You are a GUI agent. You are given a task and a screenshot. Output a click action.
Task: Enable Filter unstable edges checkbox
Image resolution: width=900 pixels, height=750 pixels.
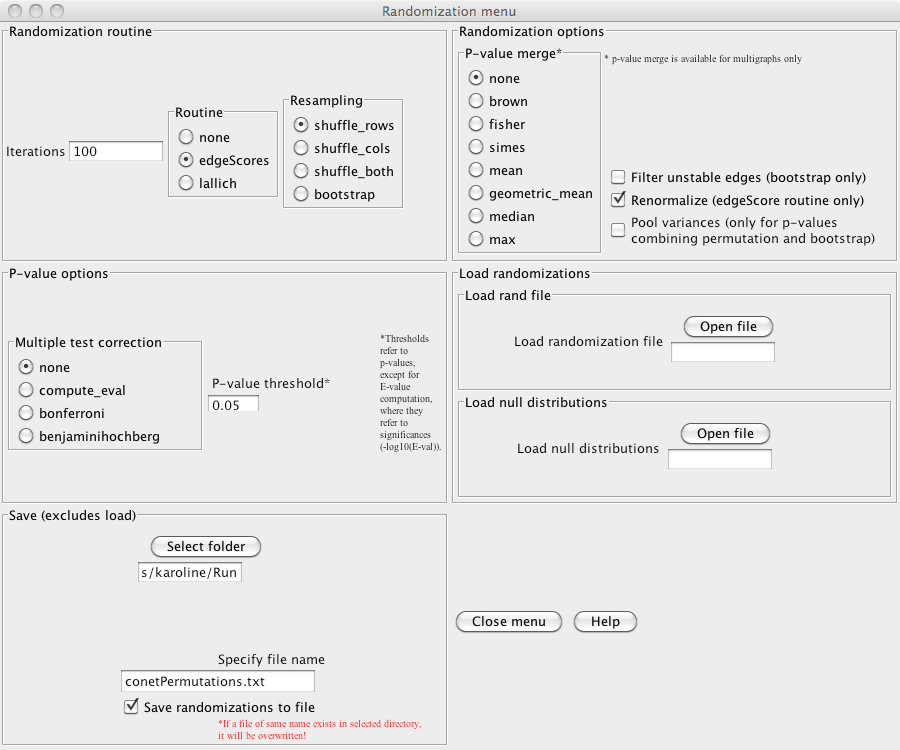tap(618, 177)
